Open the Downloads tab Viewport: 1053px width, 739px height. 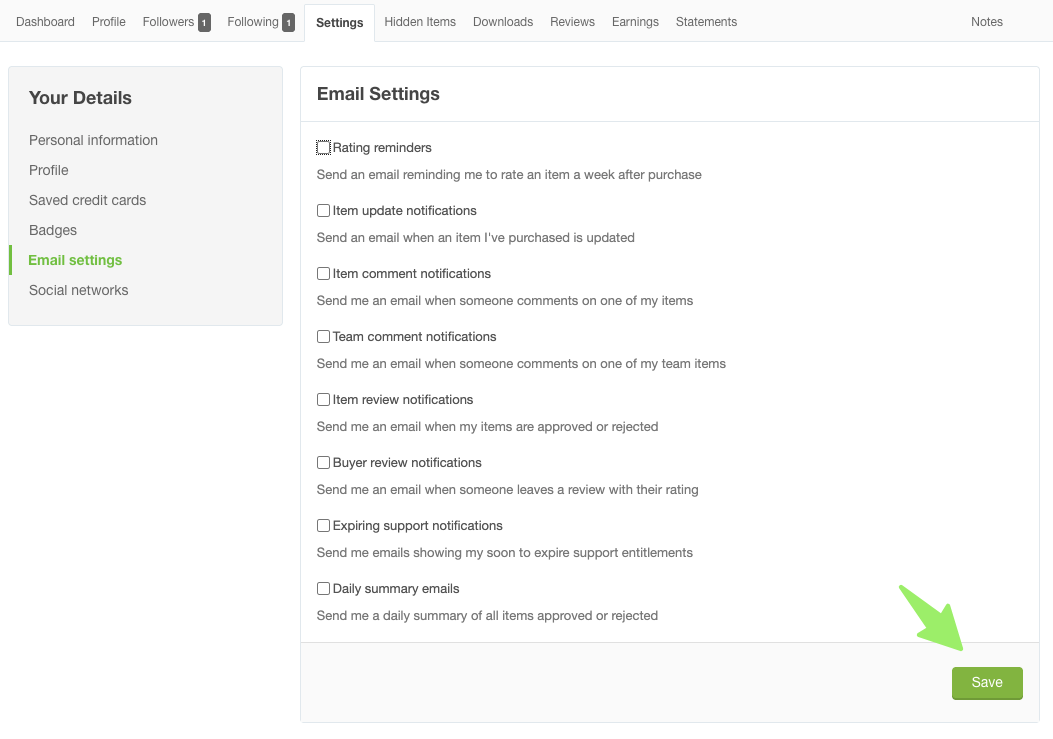pos(502,21)
